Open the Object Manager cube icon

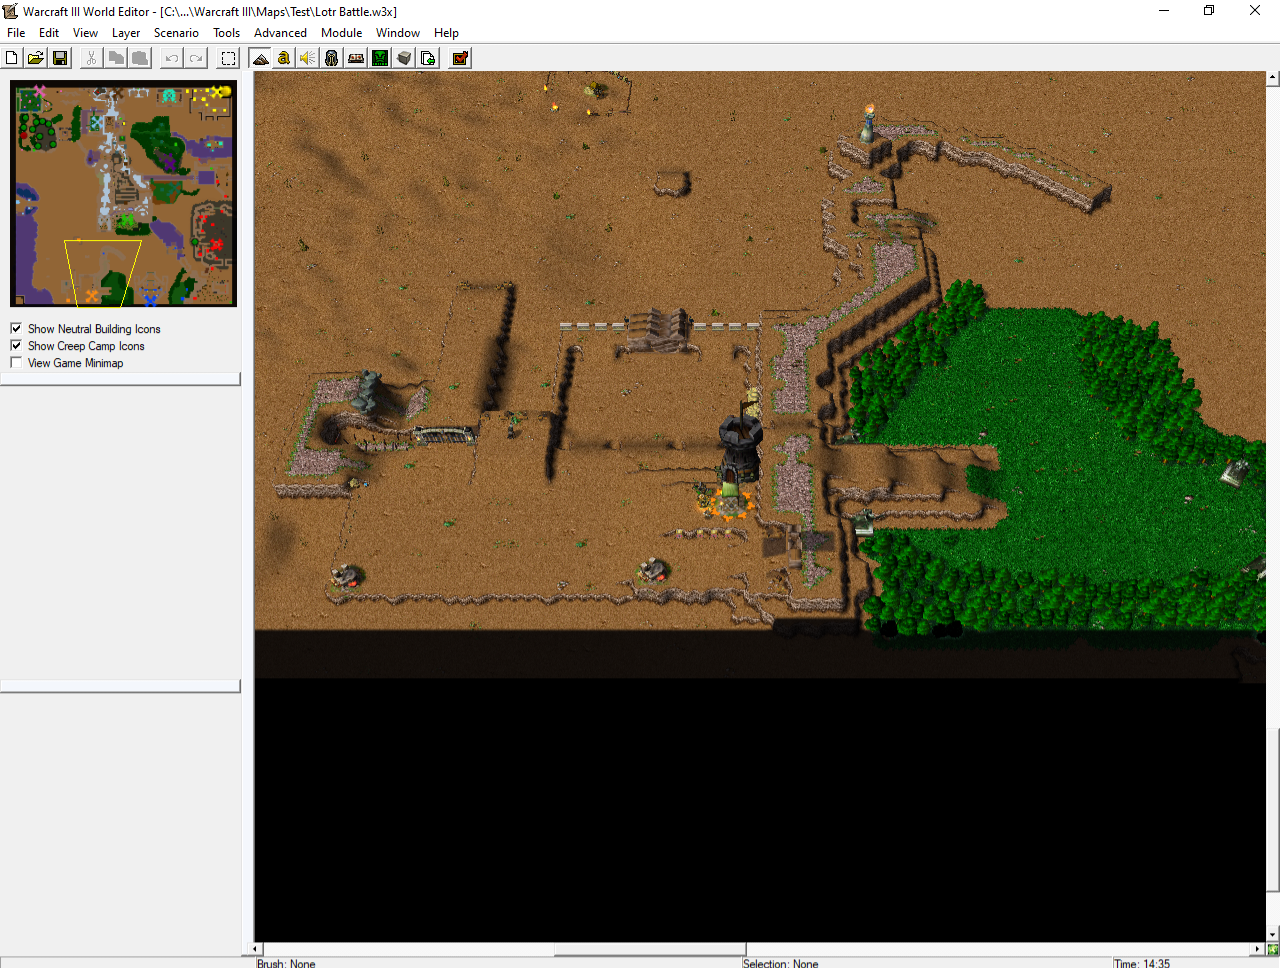(404, 58)
